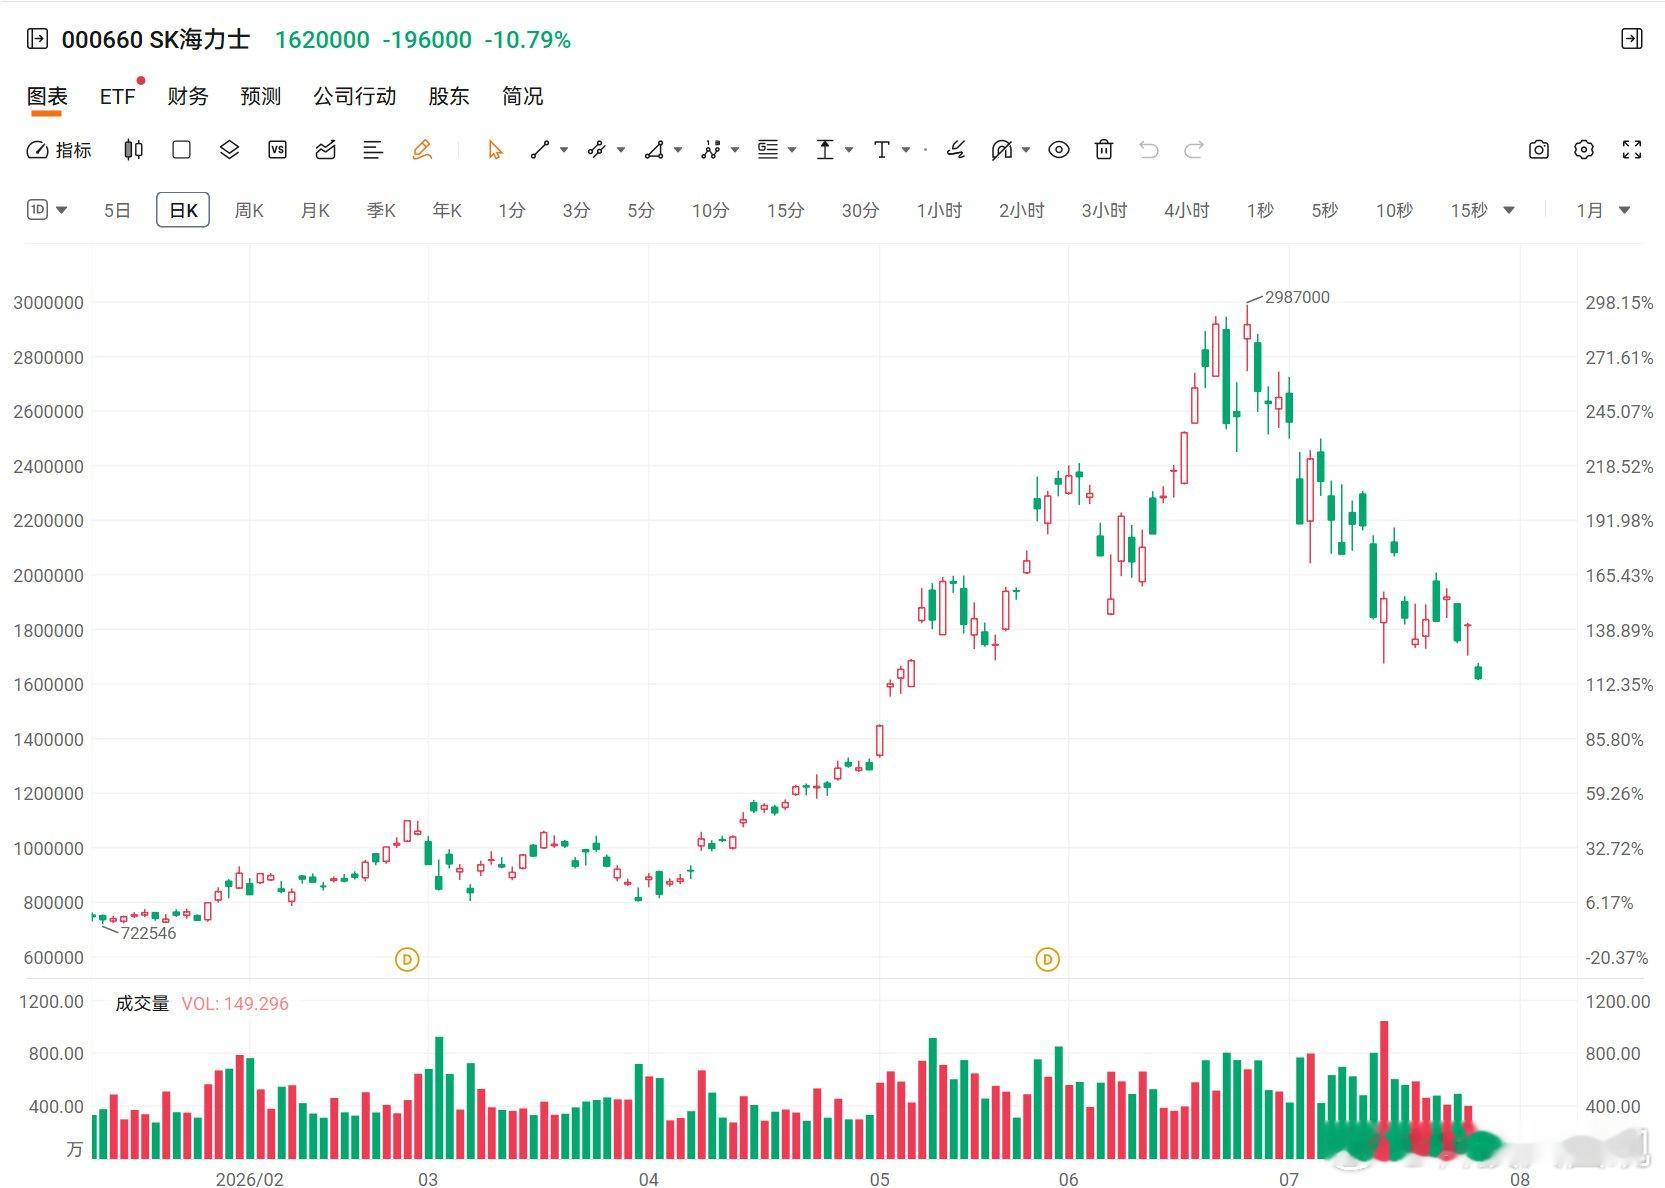The width and height of the screenshot is (1665, 1188).
Task: Select the square layout icon
Action: coord(181,150)
